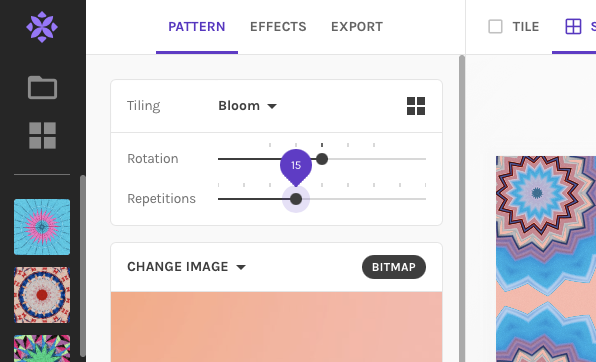The width and height of the screenshot is (596, 362).
Task: Click the grid icon next to TILE
Action: click(573, 27)
